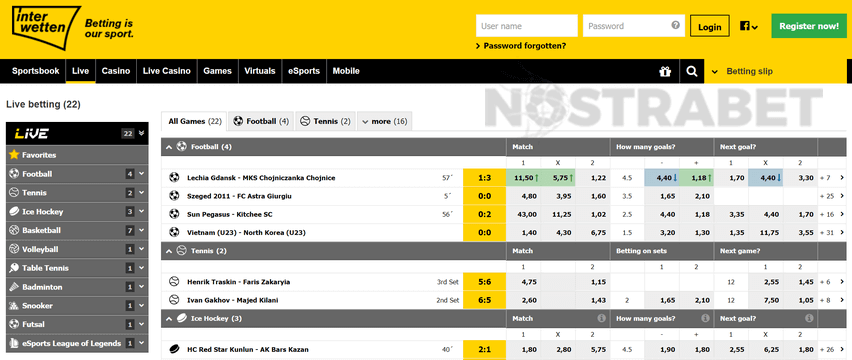Switch to the Tennis (2) tab
Viewport: 852px width, 360px height.
tap(326, 122)
